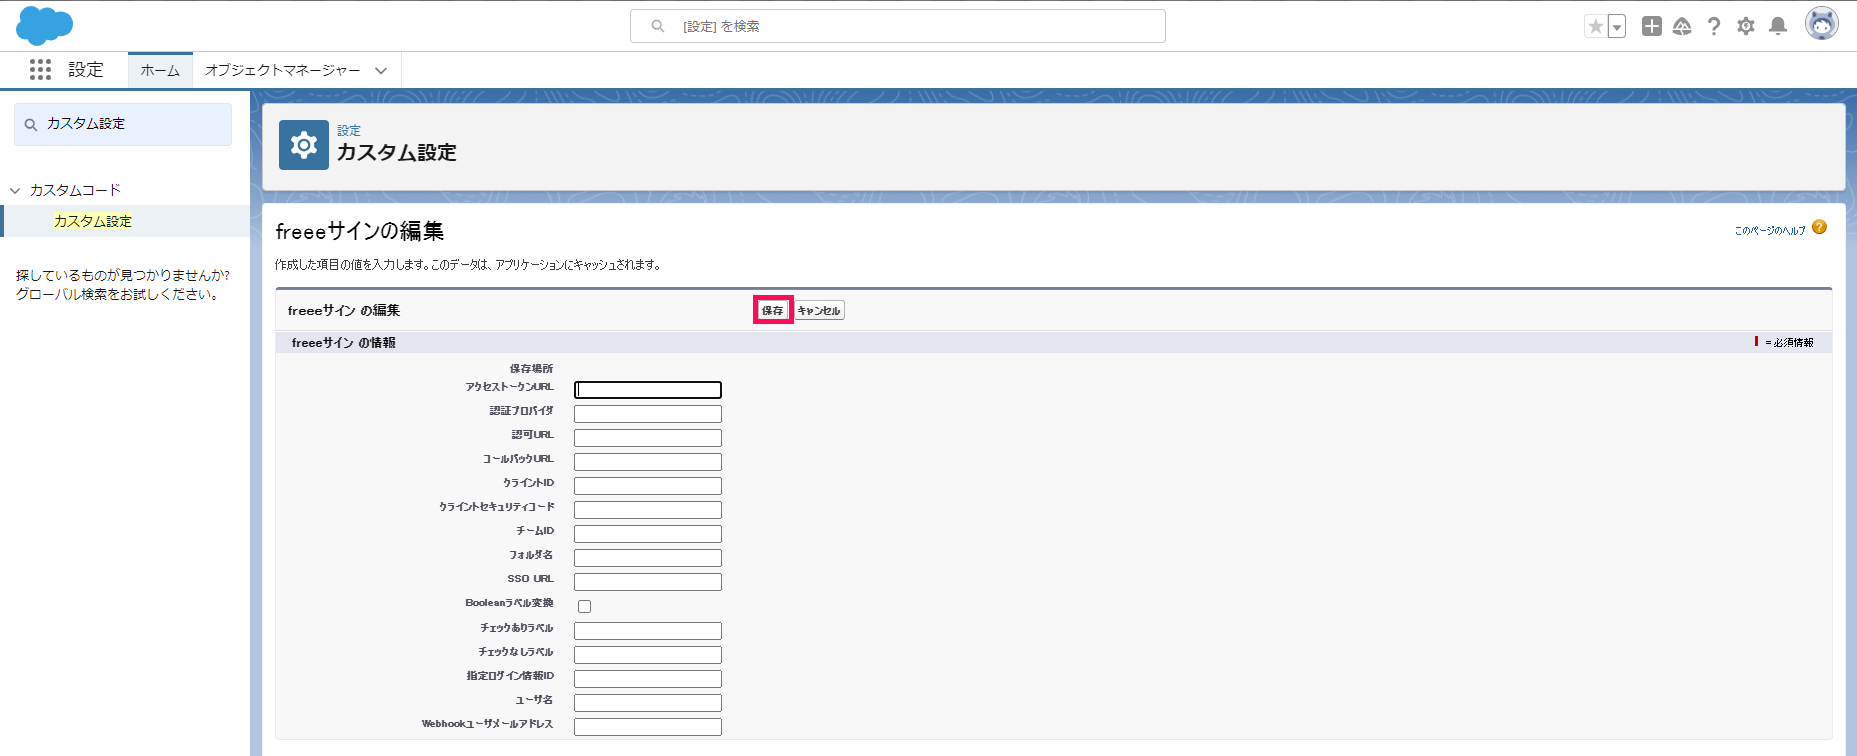Collapse the カスタムコード tree section
Screen dimensions: 1857x756
(15, 190)
